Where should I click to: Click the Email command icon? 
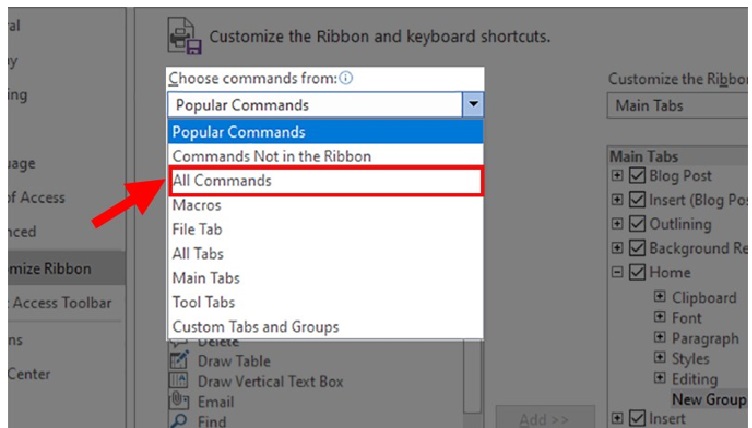tap(180, 401)
